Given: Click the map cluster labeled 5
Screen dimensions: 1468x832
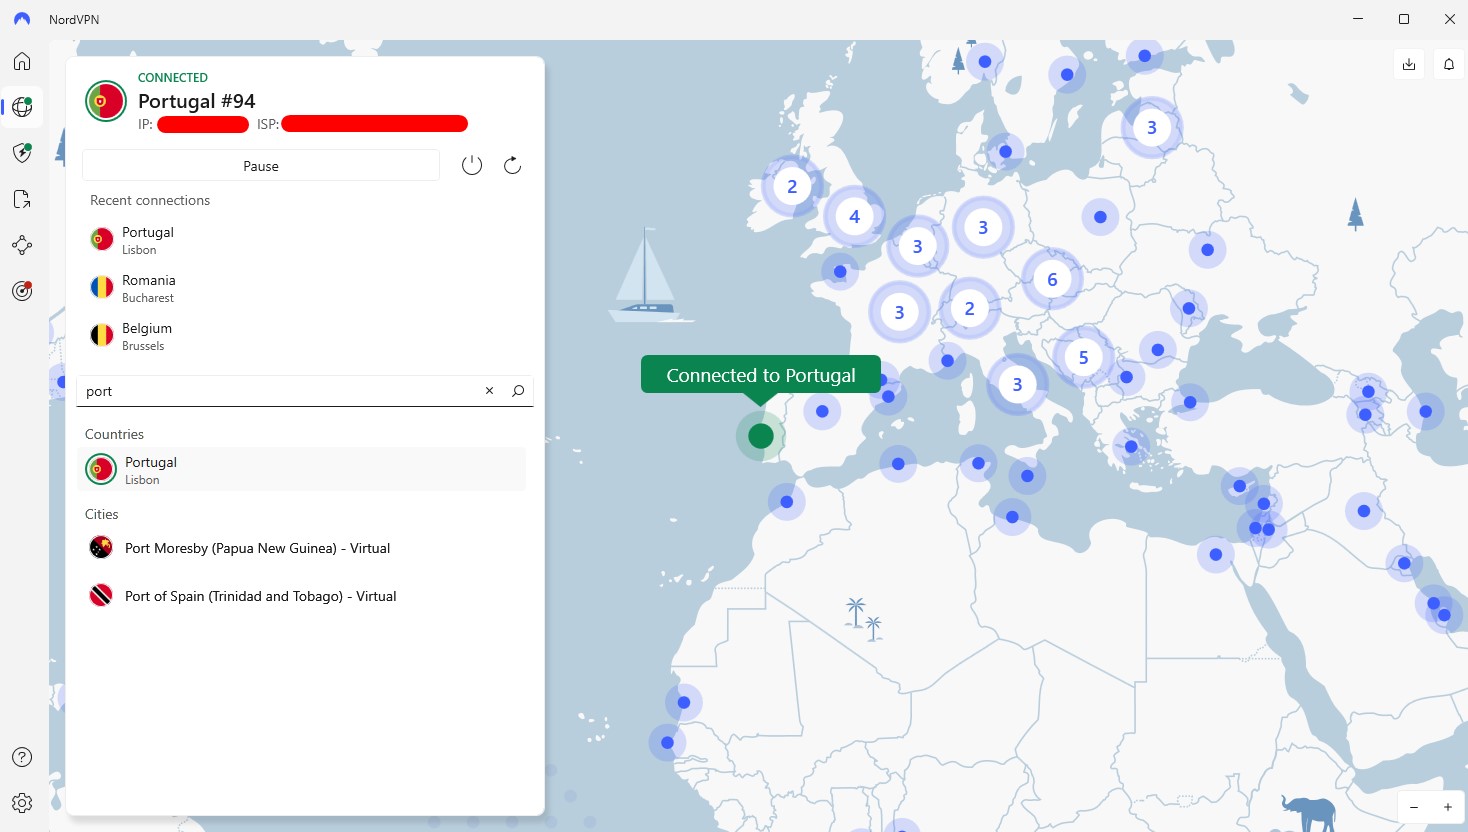Looking at the screenshot, I should (1083, 357).
